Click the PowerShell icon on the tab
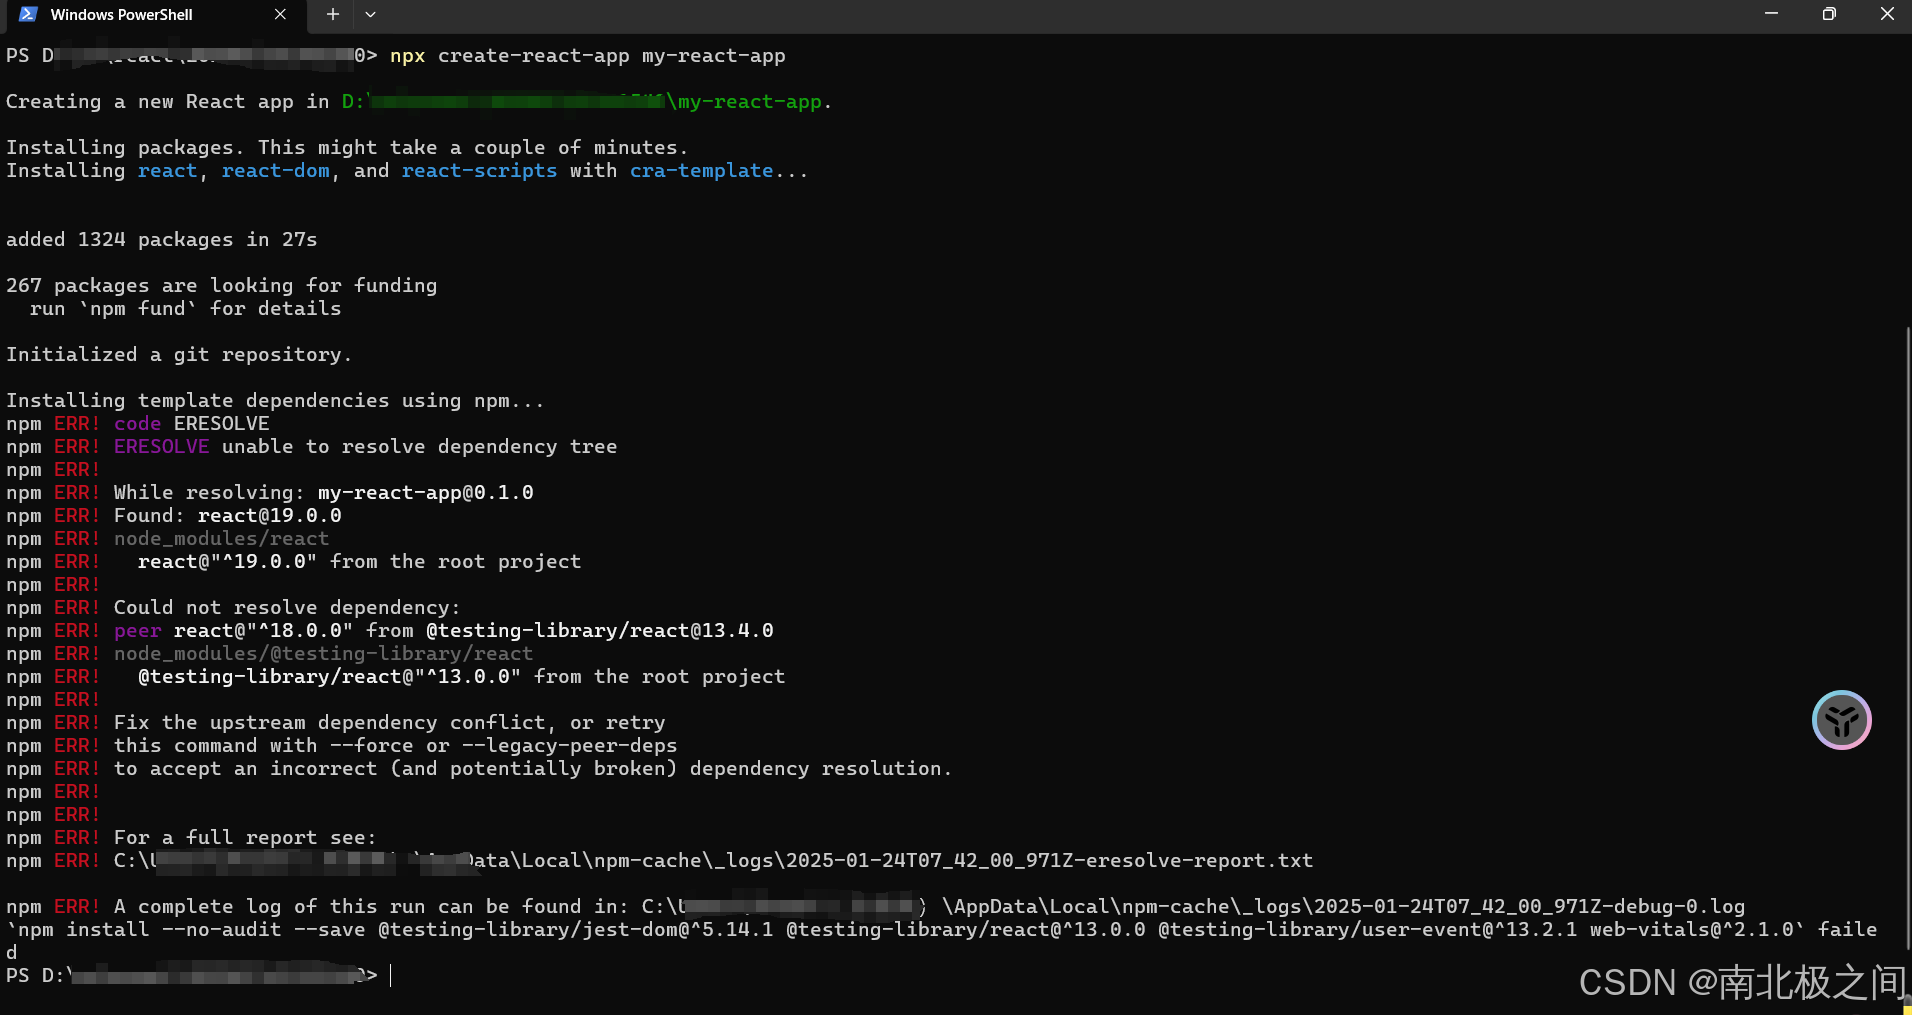1912x1015 pixels. 28,15
